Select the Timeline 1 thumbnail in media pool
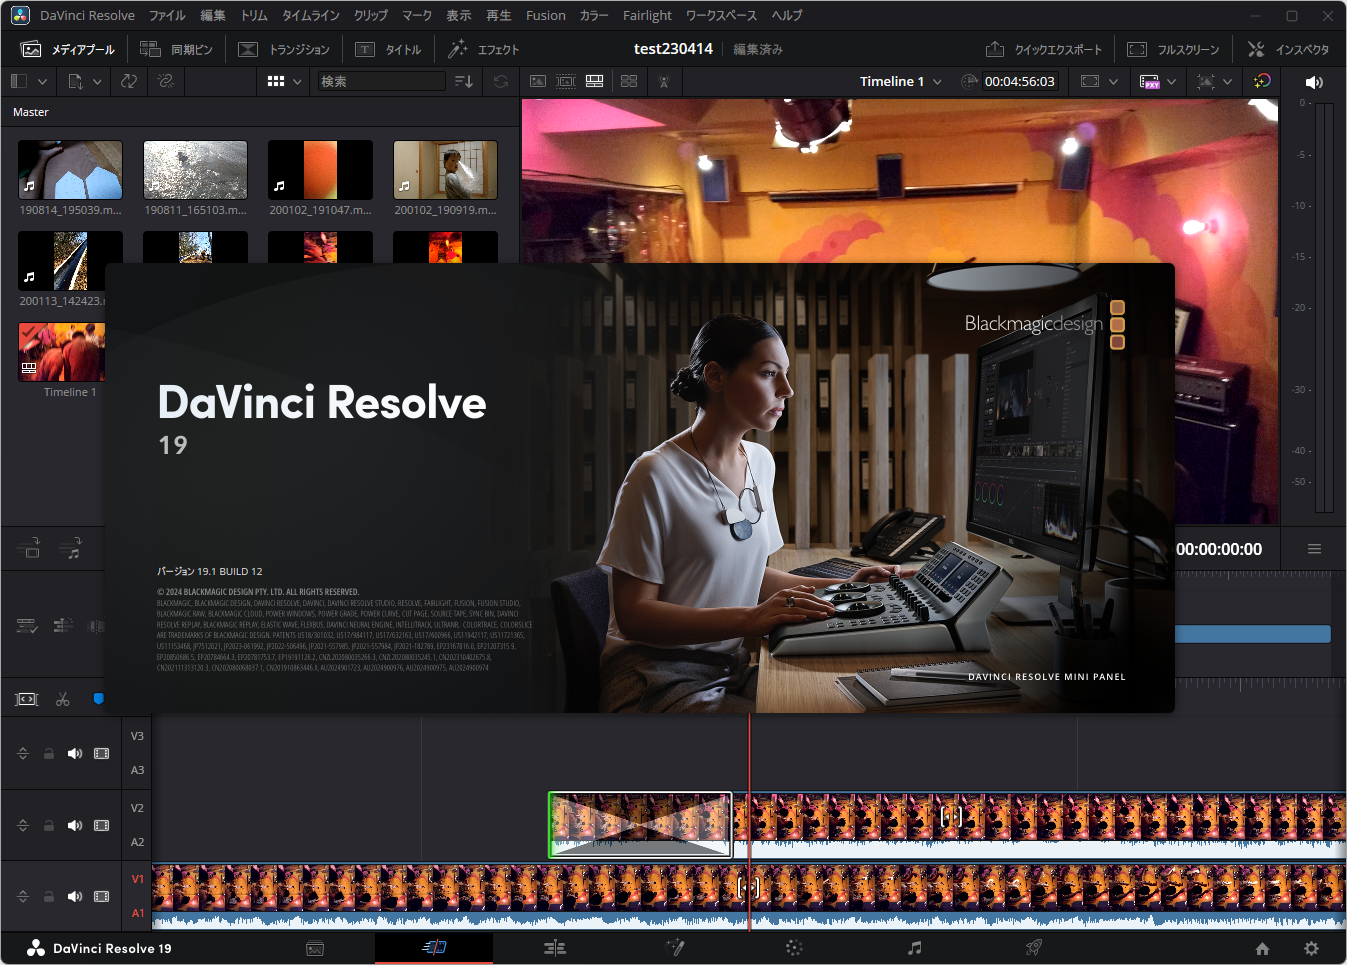 tap(61, 352)
